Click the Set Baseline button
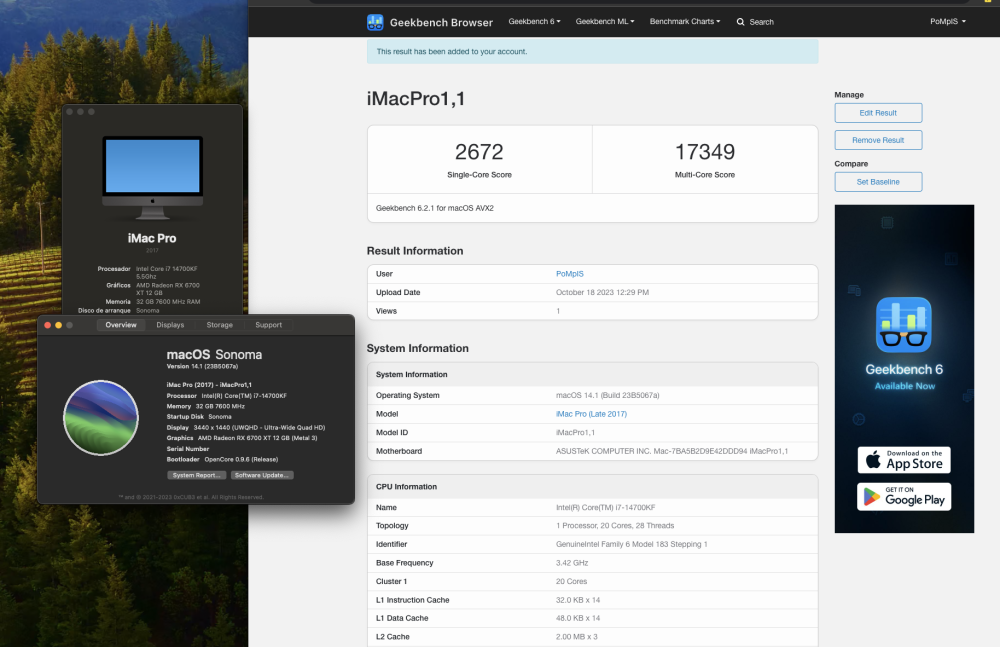Screen dimensions: 1000x647 point(878,182)
